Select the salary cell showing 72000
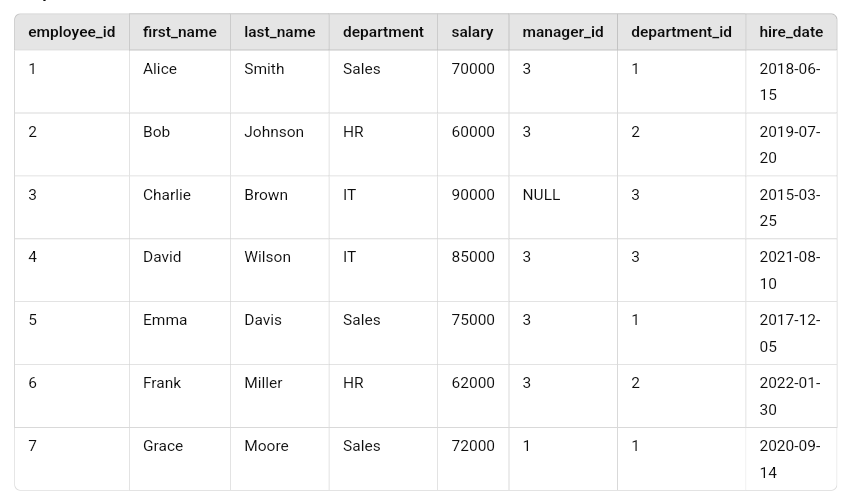846x499 pixels. pos(473,446)
